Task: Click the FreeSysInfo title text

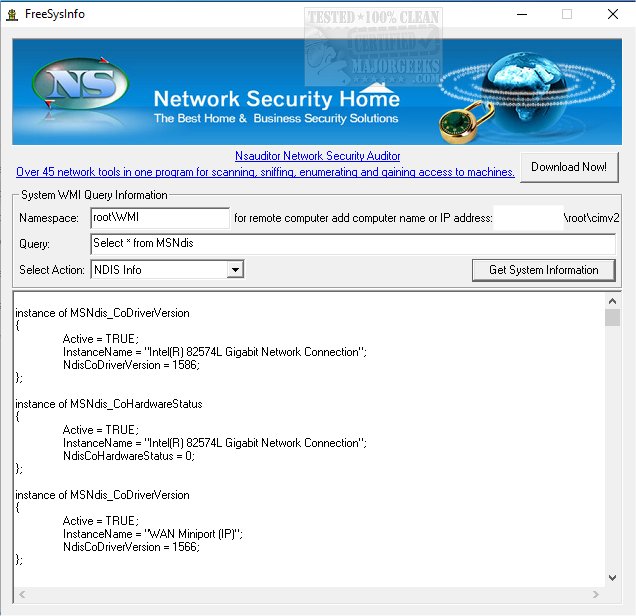Action: (55, 14)
